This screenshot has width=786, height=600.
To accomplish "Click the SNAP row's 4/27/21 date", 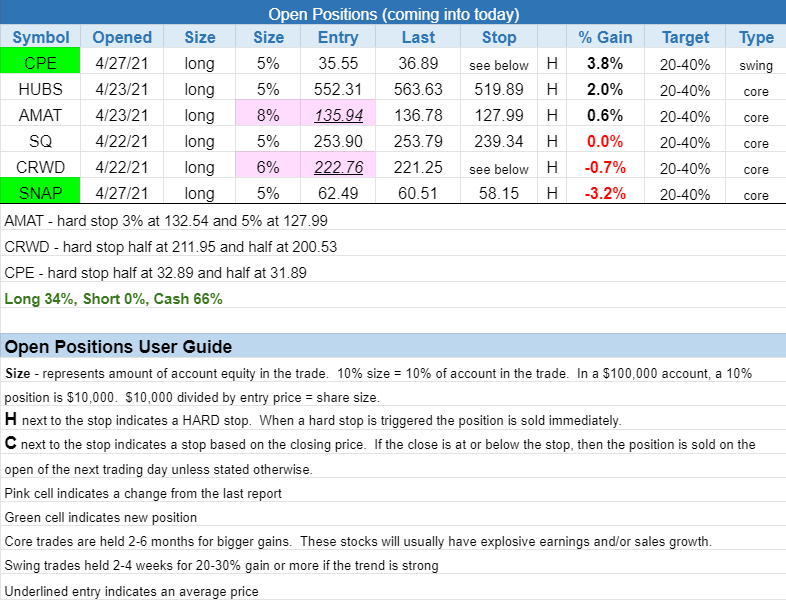I will (x=122, y=193).
